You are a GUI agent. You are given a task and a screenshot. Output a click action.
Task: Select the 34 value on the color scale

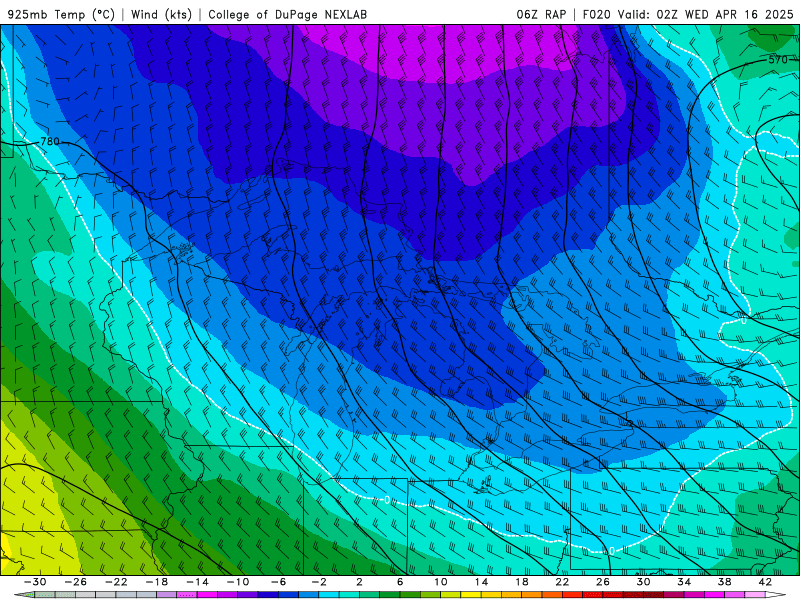(684, 582)
